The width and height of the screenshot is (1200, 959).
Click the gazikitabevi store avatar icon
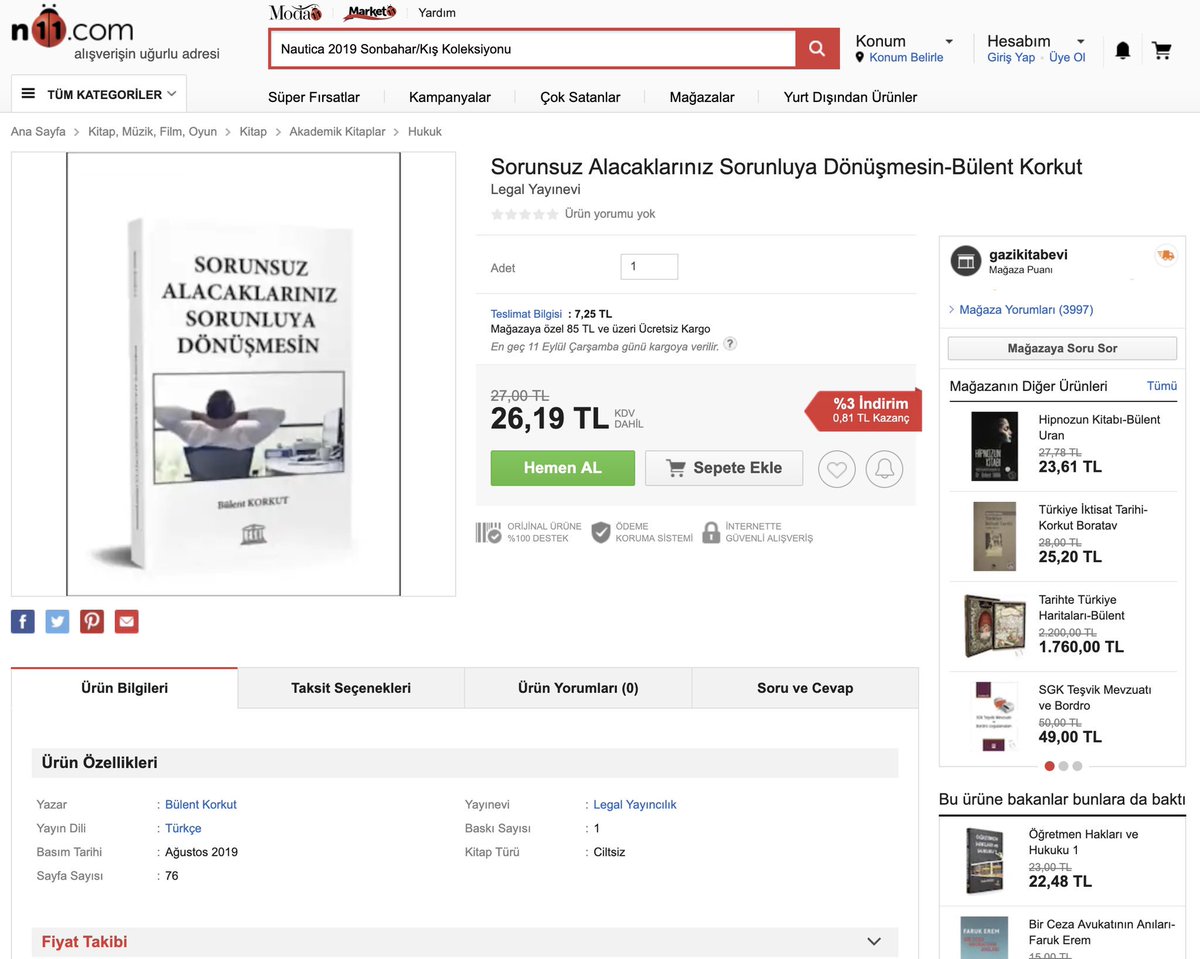965,260
